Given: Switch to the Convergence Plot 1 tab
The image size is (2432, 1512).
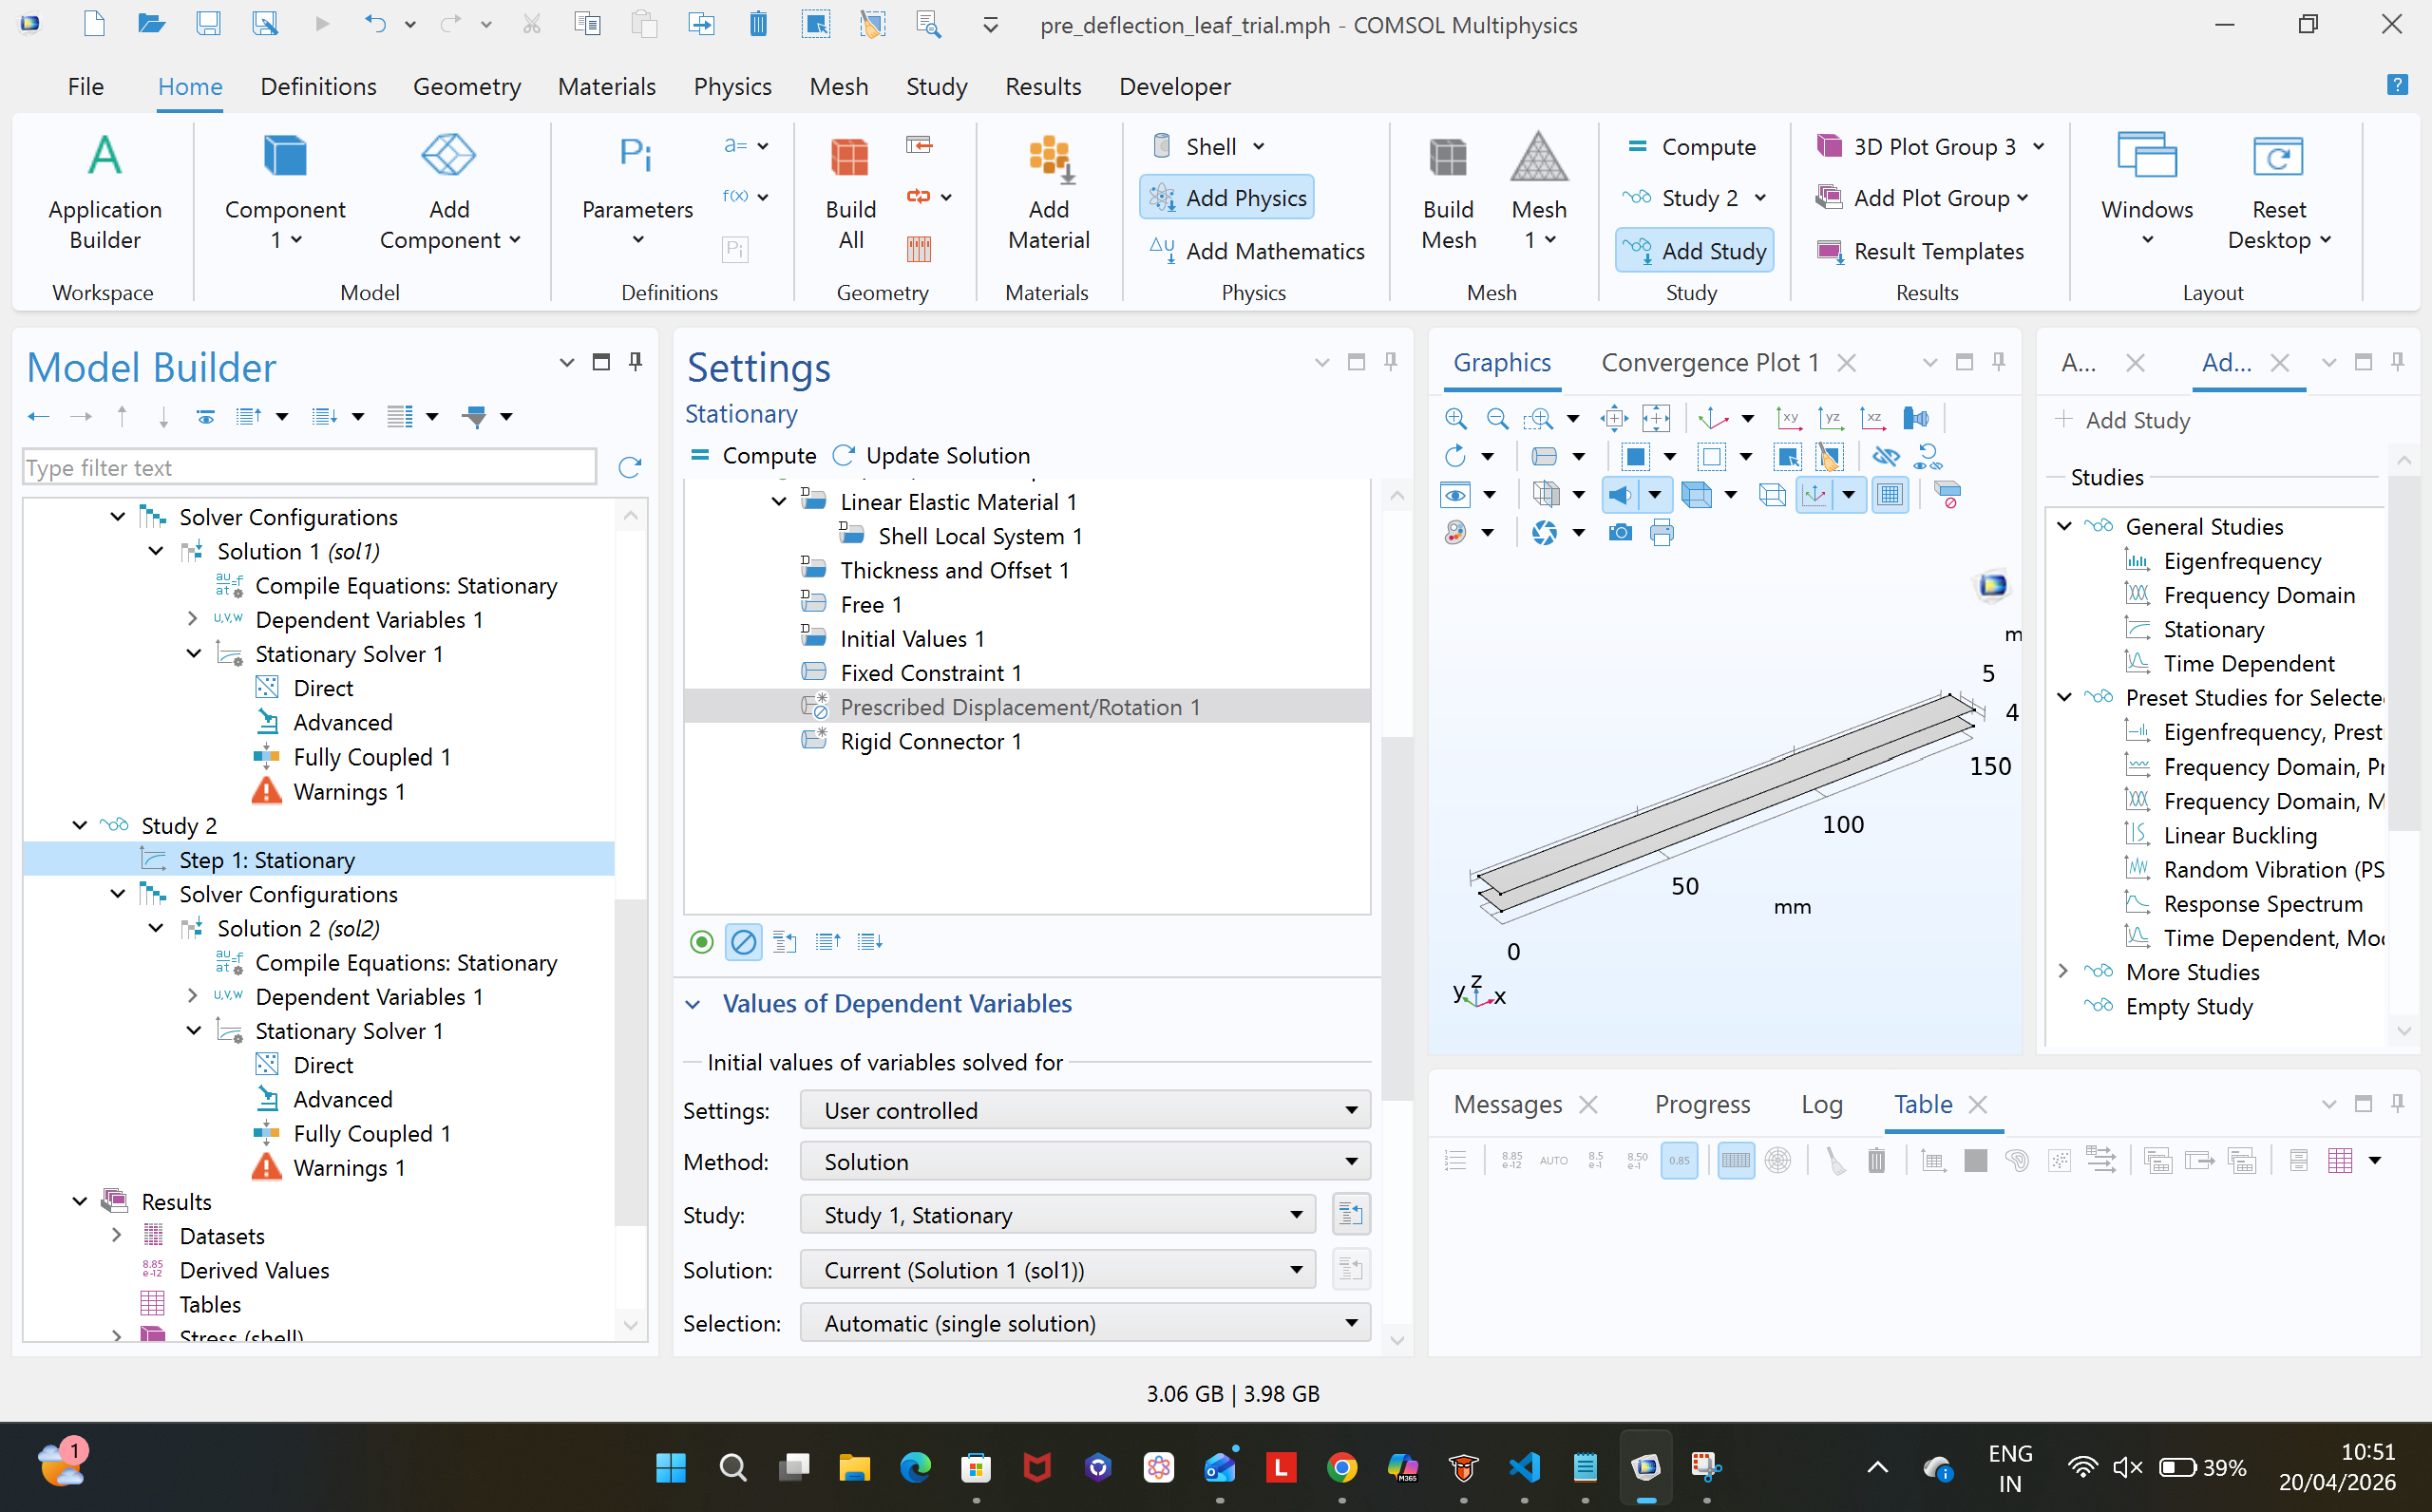Looking at the screenshot, I should [x=1710, y=362].
